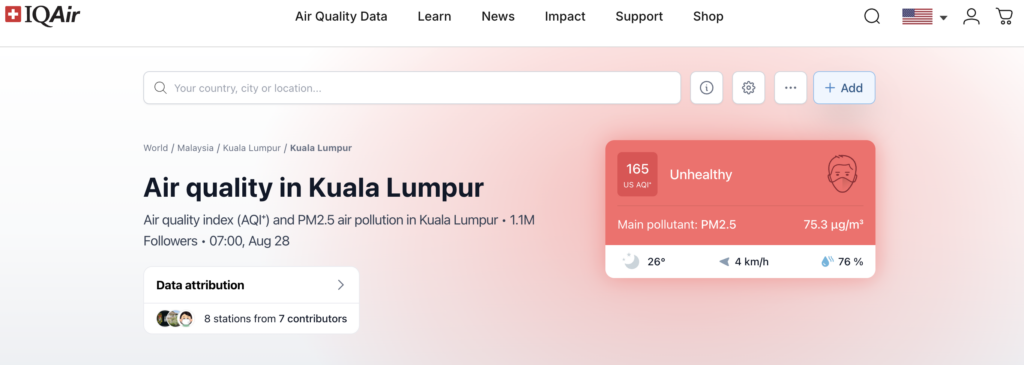This screenshot has height=365, width=1024.
Task: Click contributor avatars in Data attribution
Action: point(175,319)
